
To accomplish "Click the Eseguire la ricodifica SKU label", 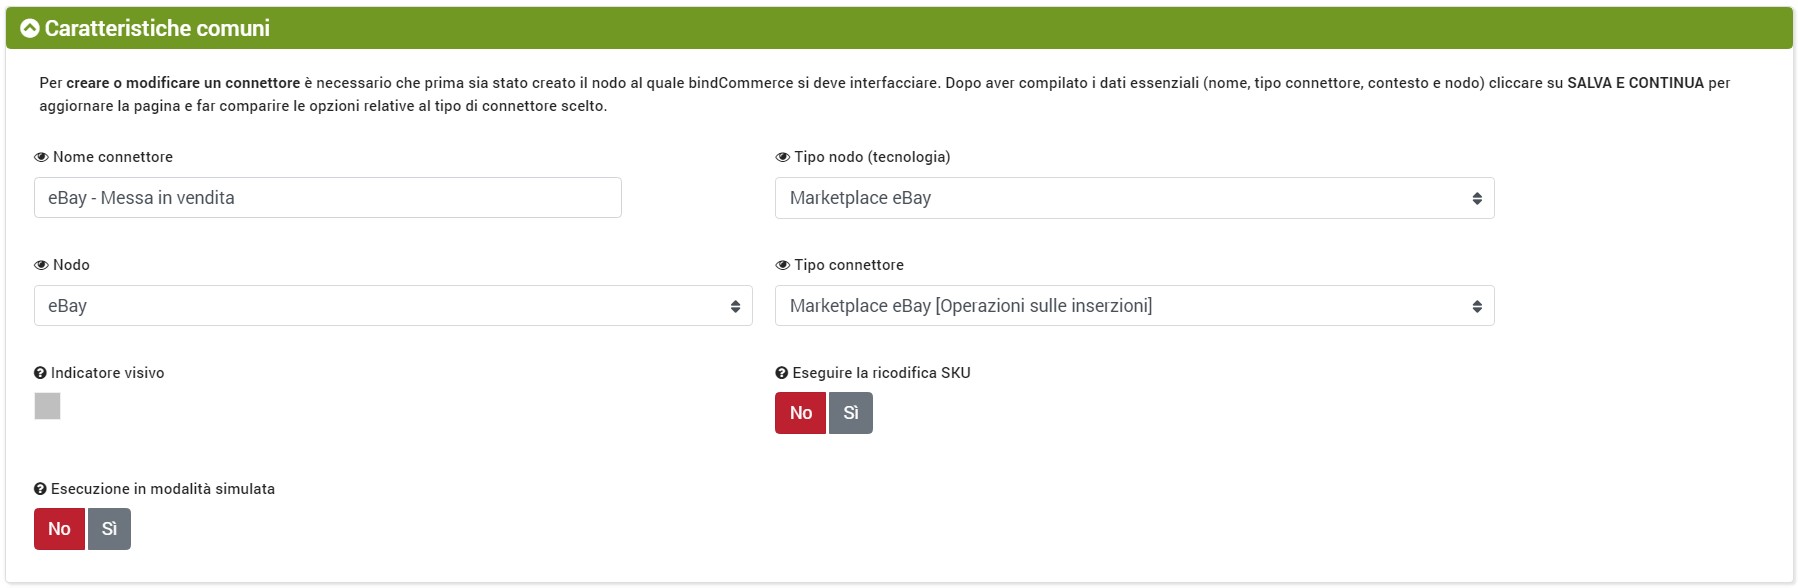I will [881, 373].
